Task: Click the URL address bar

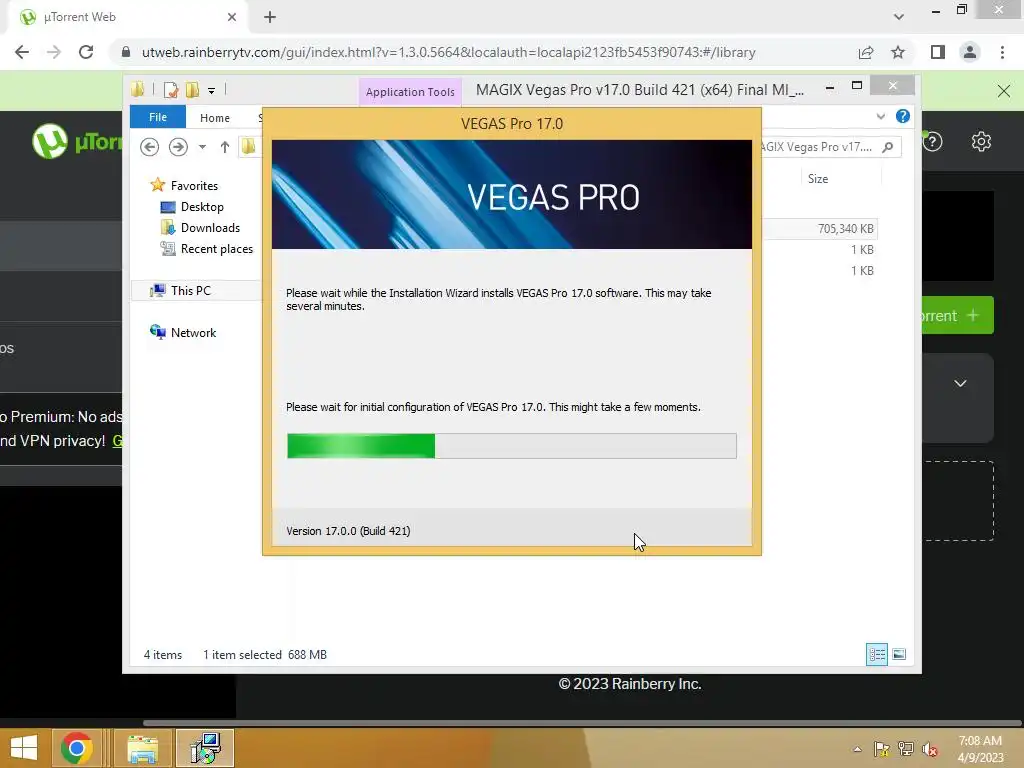Action: (448, 52)
